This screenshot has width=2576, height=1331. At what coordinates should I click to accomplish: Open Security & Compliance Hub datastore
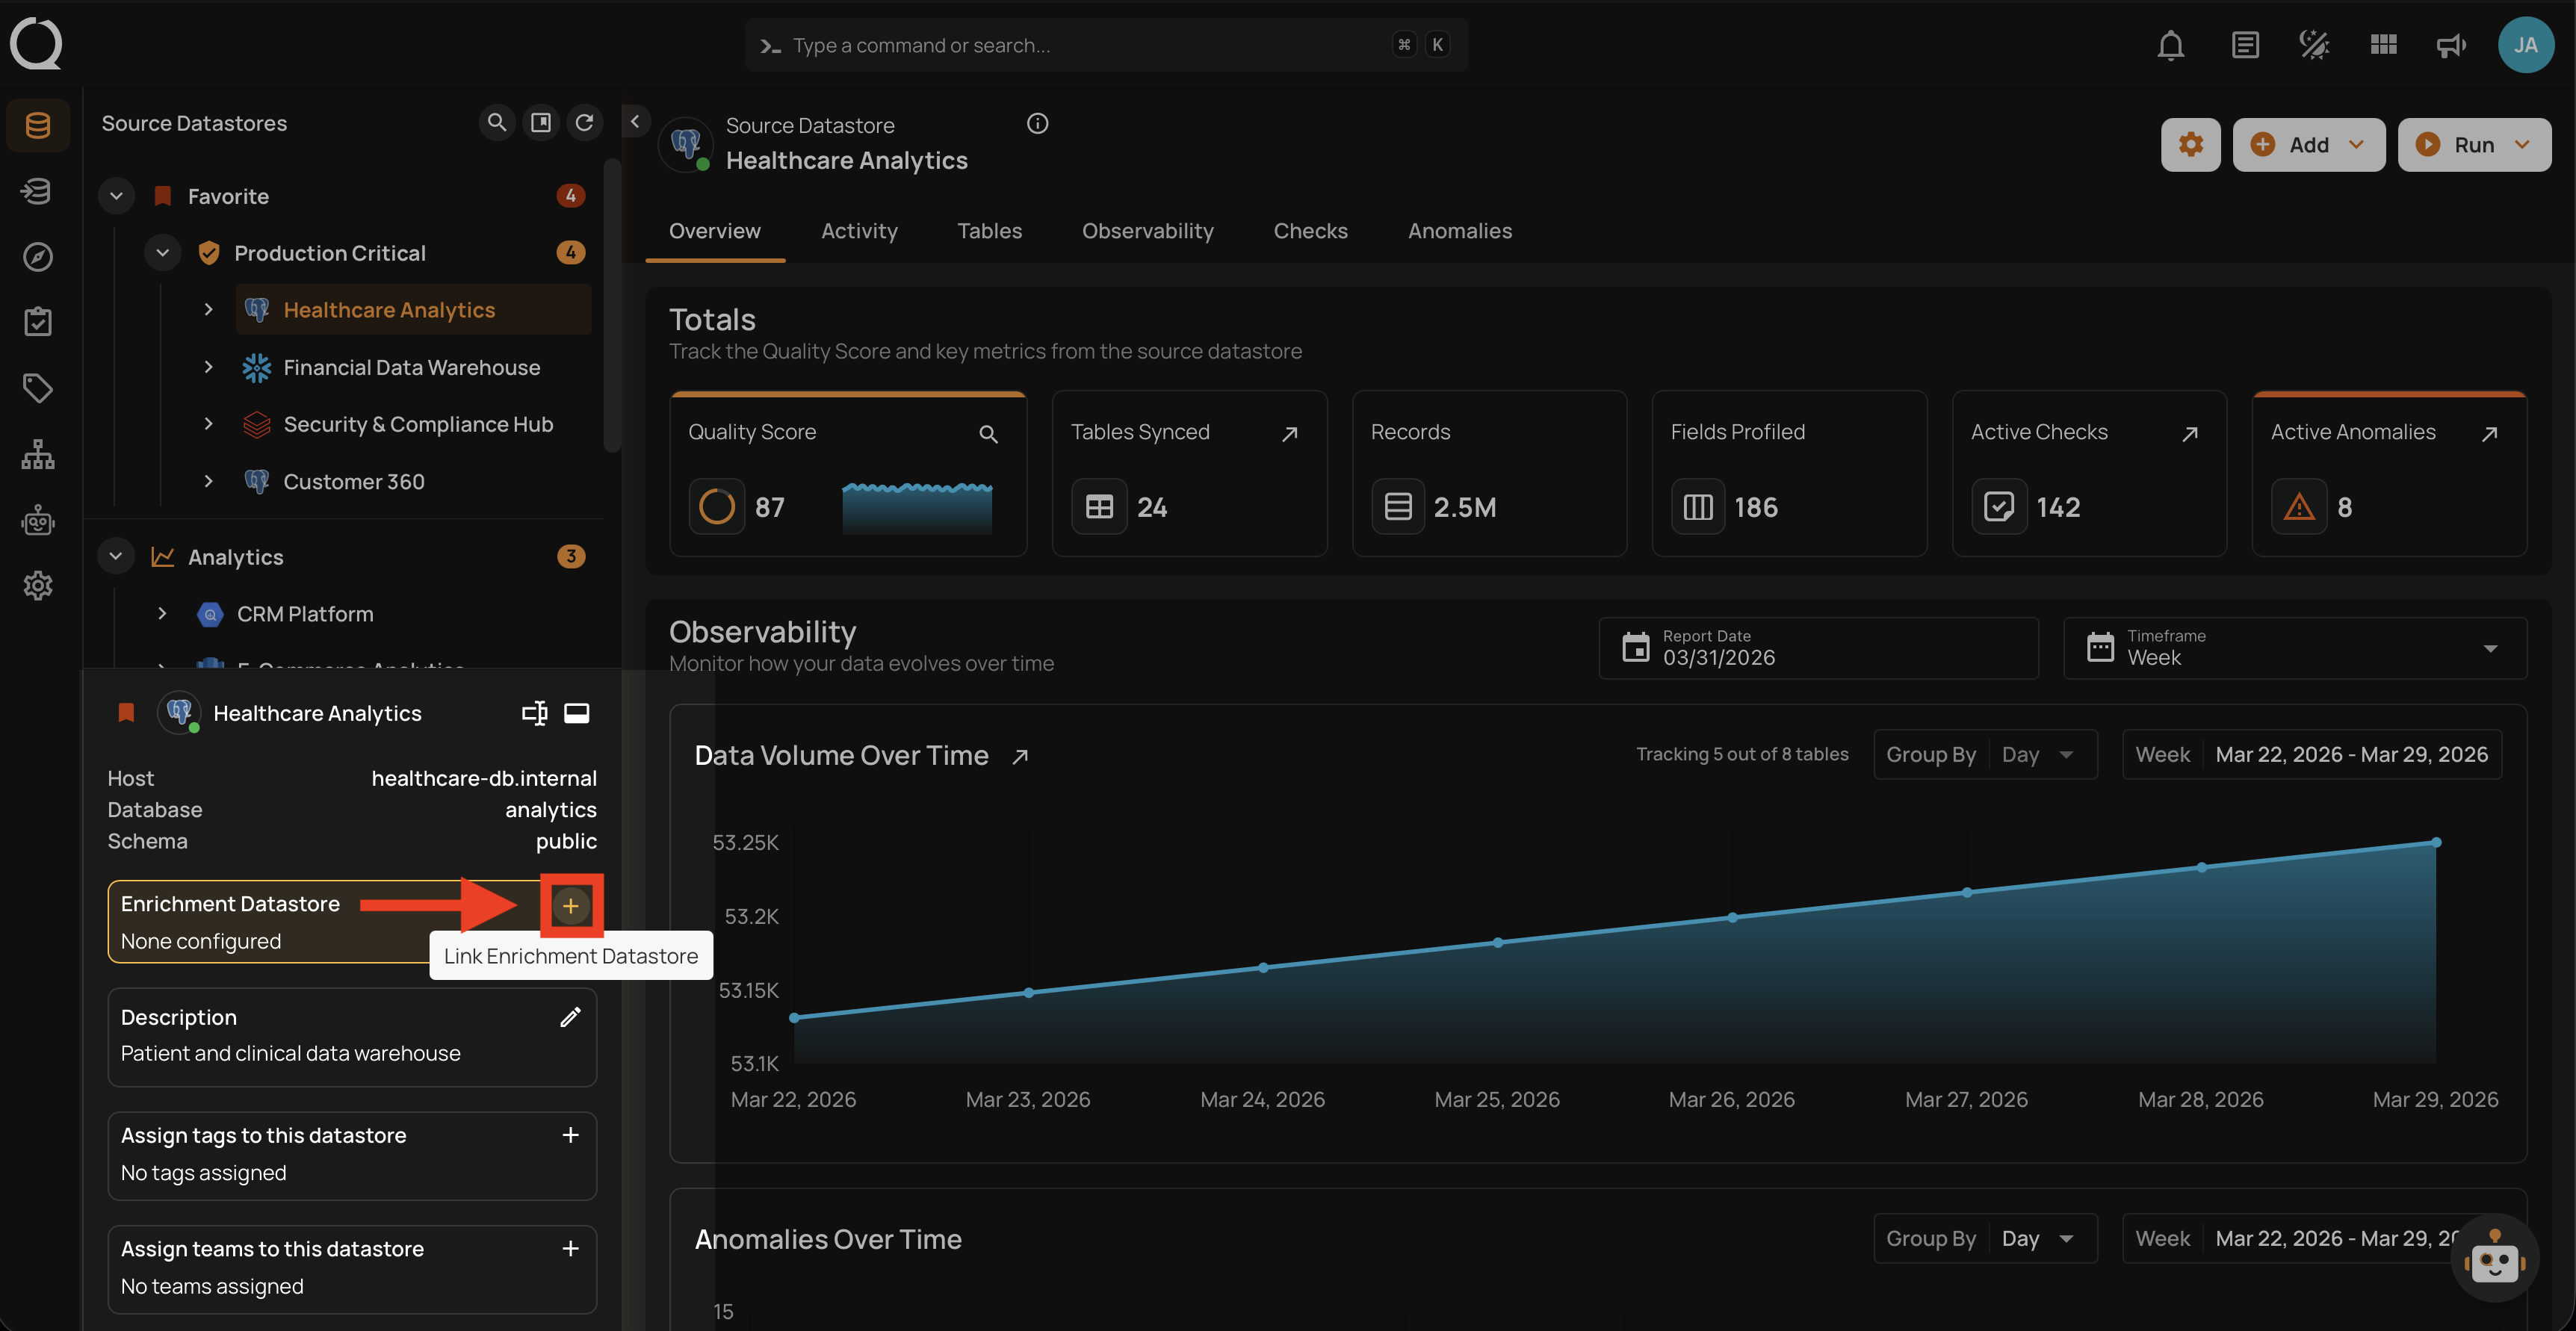coord(418,424)
